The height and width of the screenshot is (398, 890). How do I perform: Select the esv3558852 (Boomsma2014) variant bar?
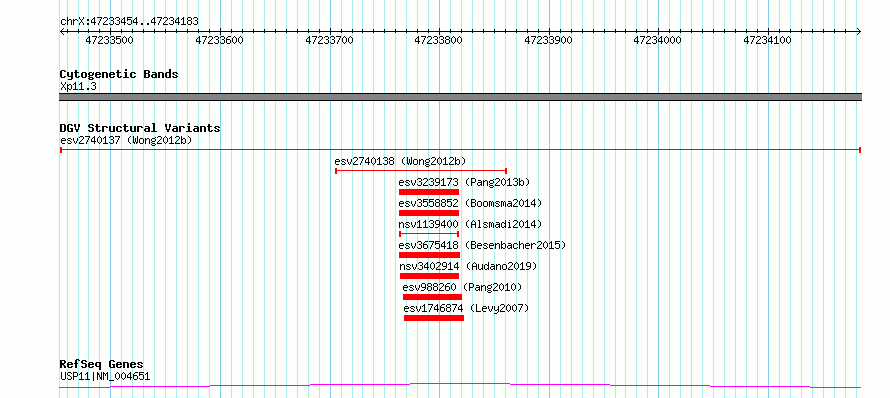pyautogui.click(x=429, y=213)
